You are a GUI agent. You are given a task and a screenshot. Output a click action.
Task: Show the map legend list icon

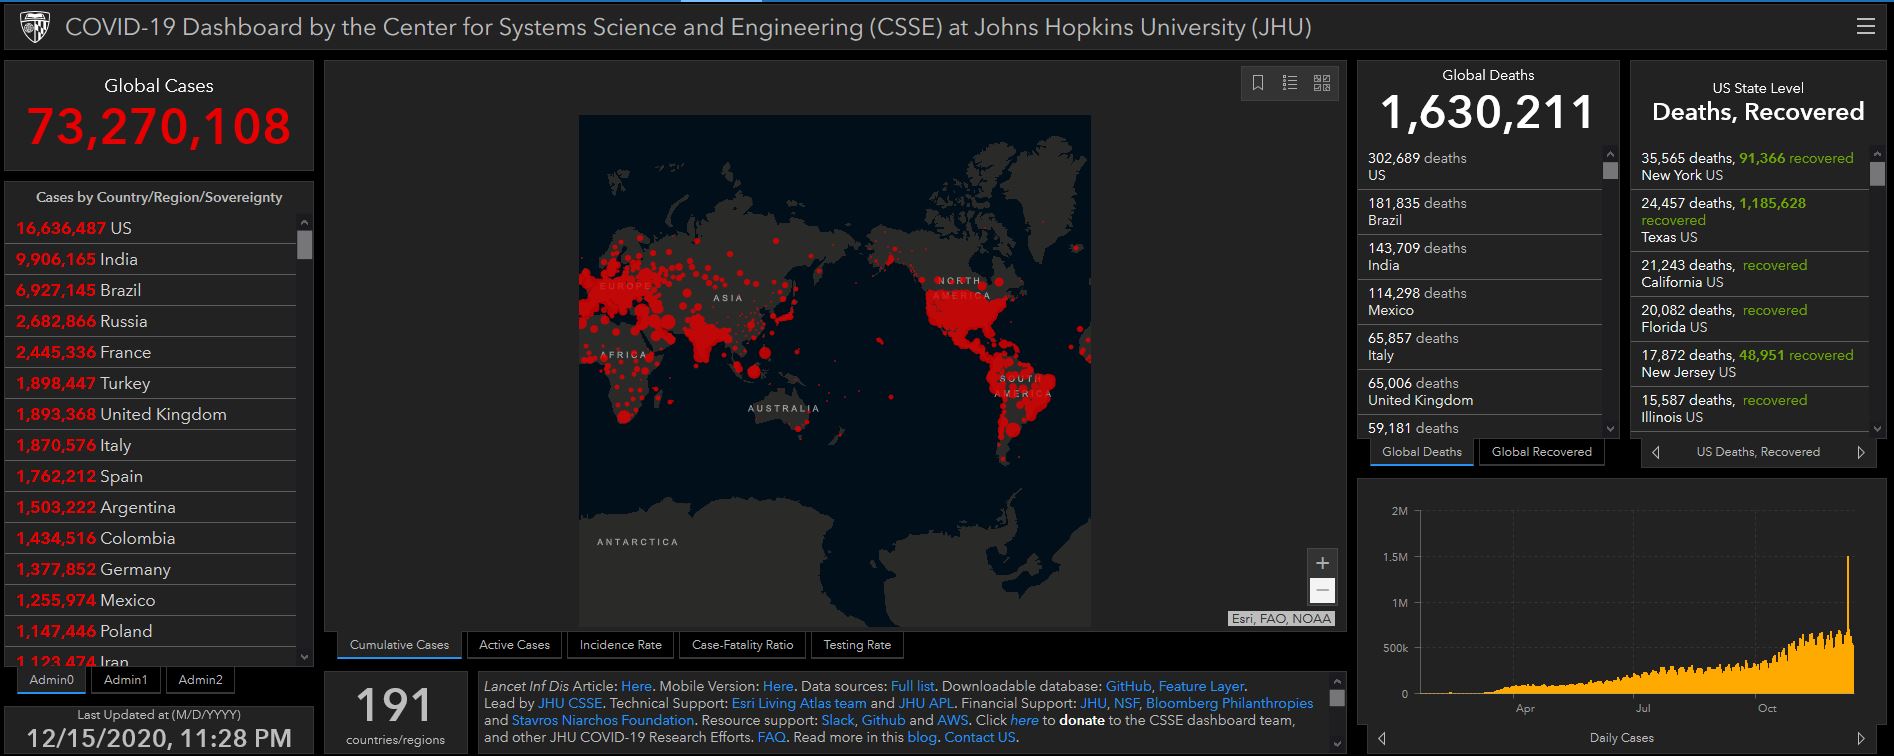1290,83
